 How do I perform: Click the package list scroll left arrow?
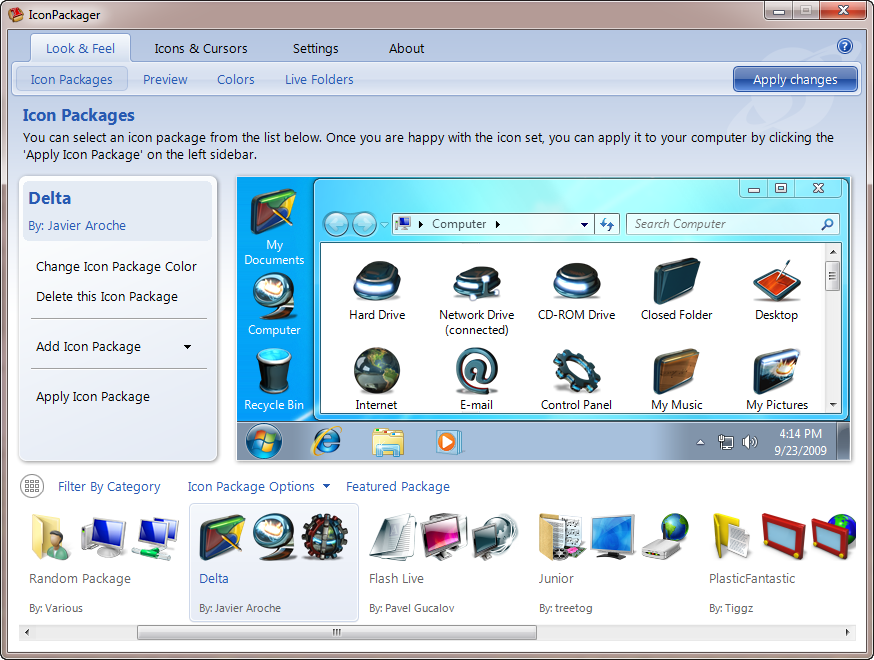(27, 632)
